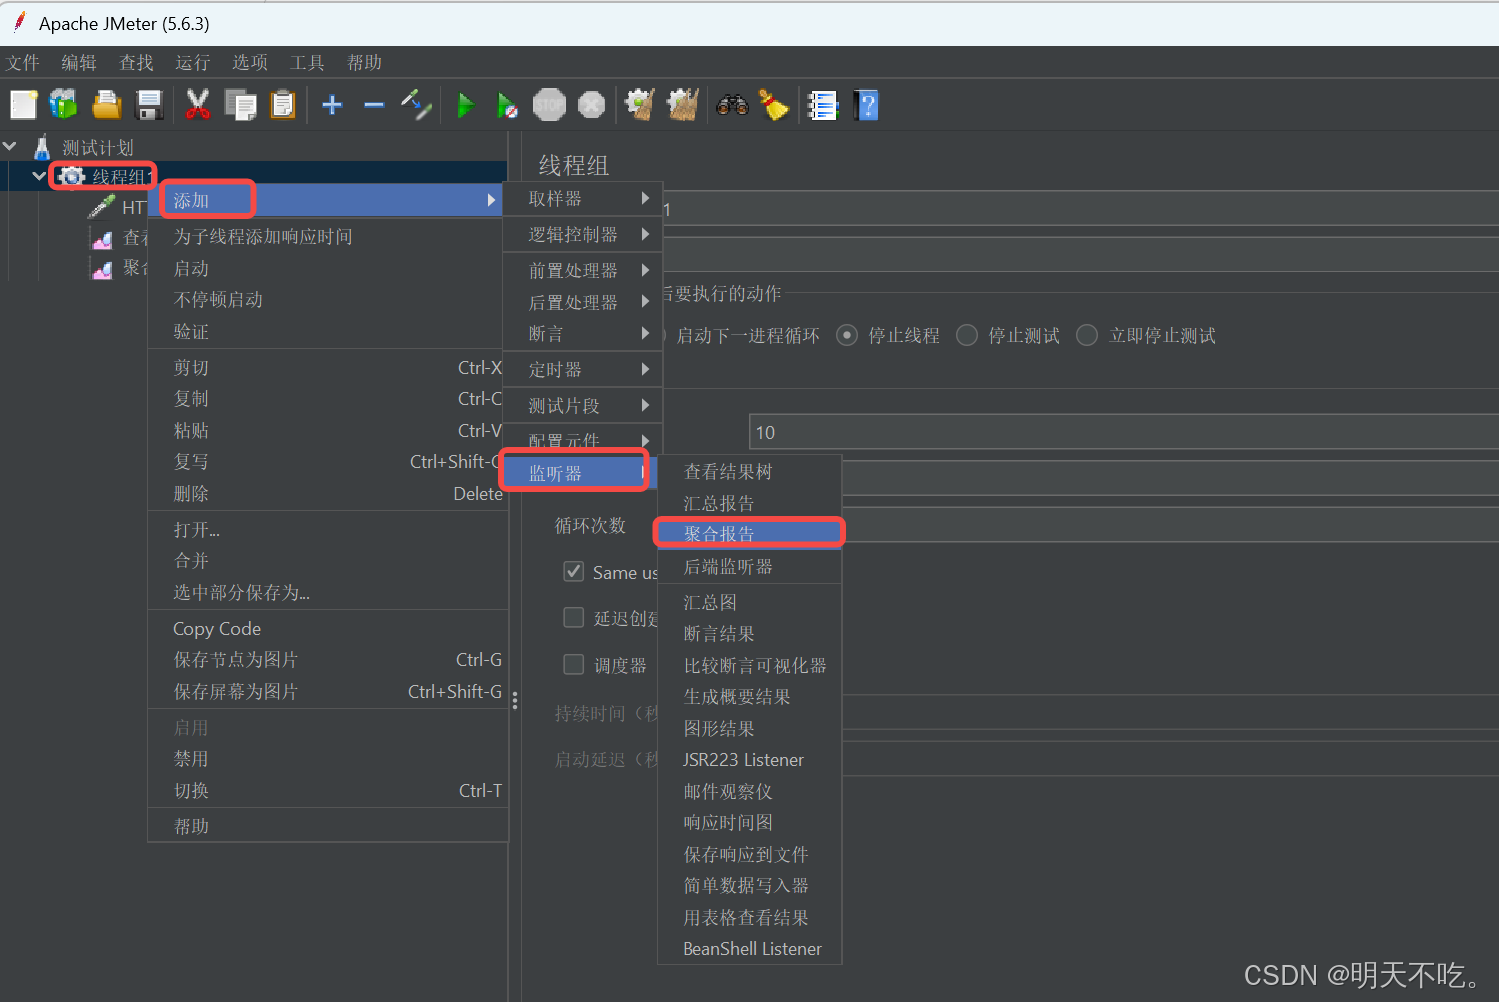Image resolution: width=1499 pixels, height=1002 pixels.
Task: Collapse the 测试计划 tree node
Action: (x=10, y=147)
